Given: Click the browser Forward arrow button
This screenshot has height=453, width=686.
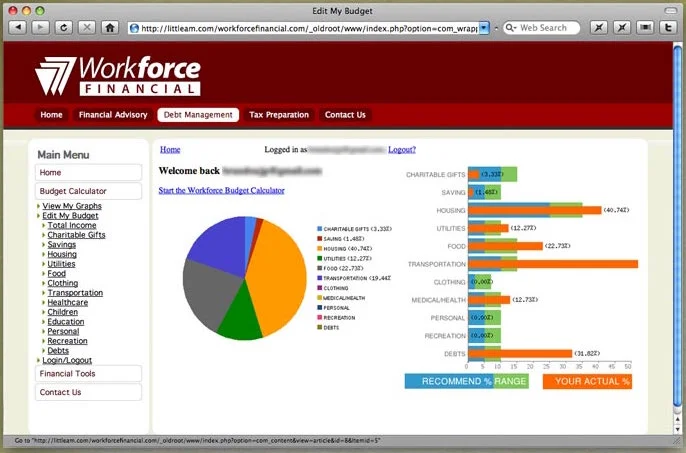Looking at the screenshot, I should pos(40,28).
